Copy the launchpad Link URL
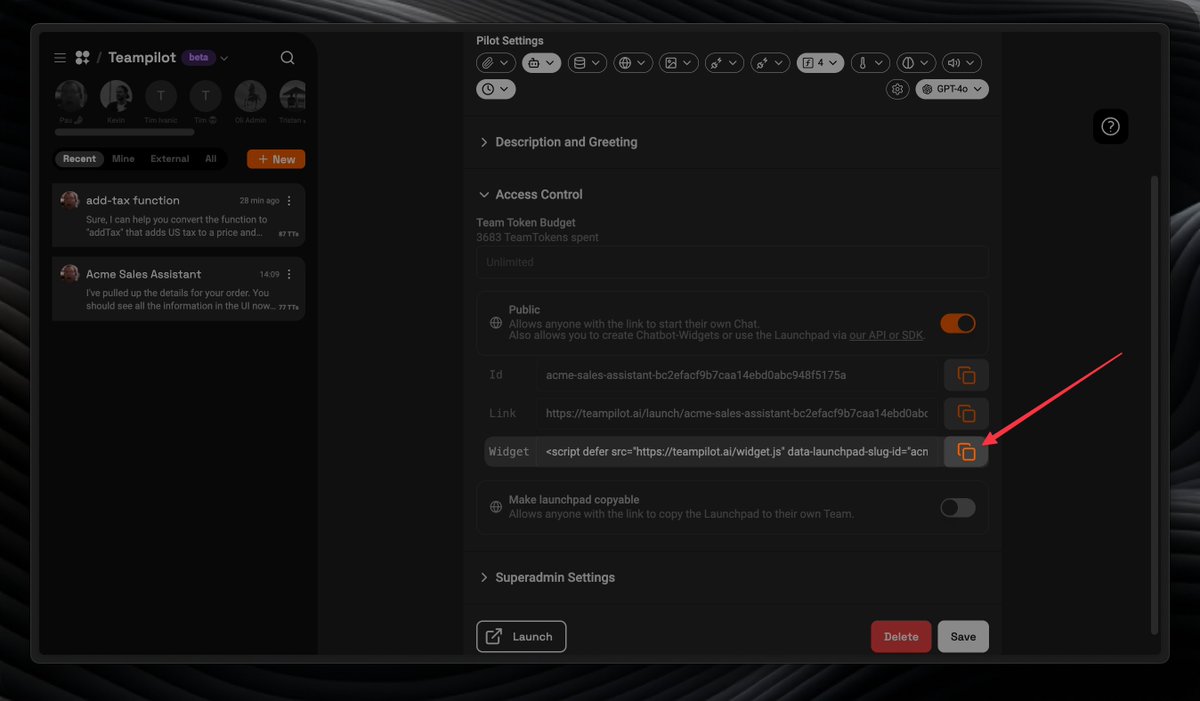The height and width of the screenshot is (701, 1200). (966, 413)
